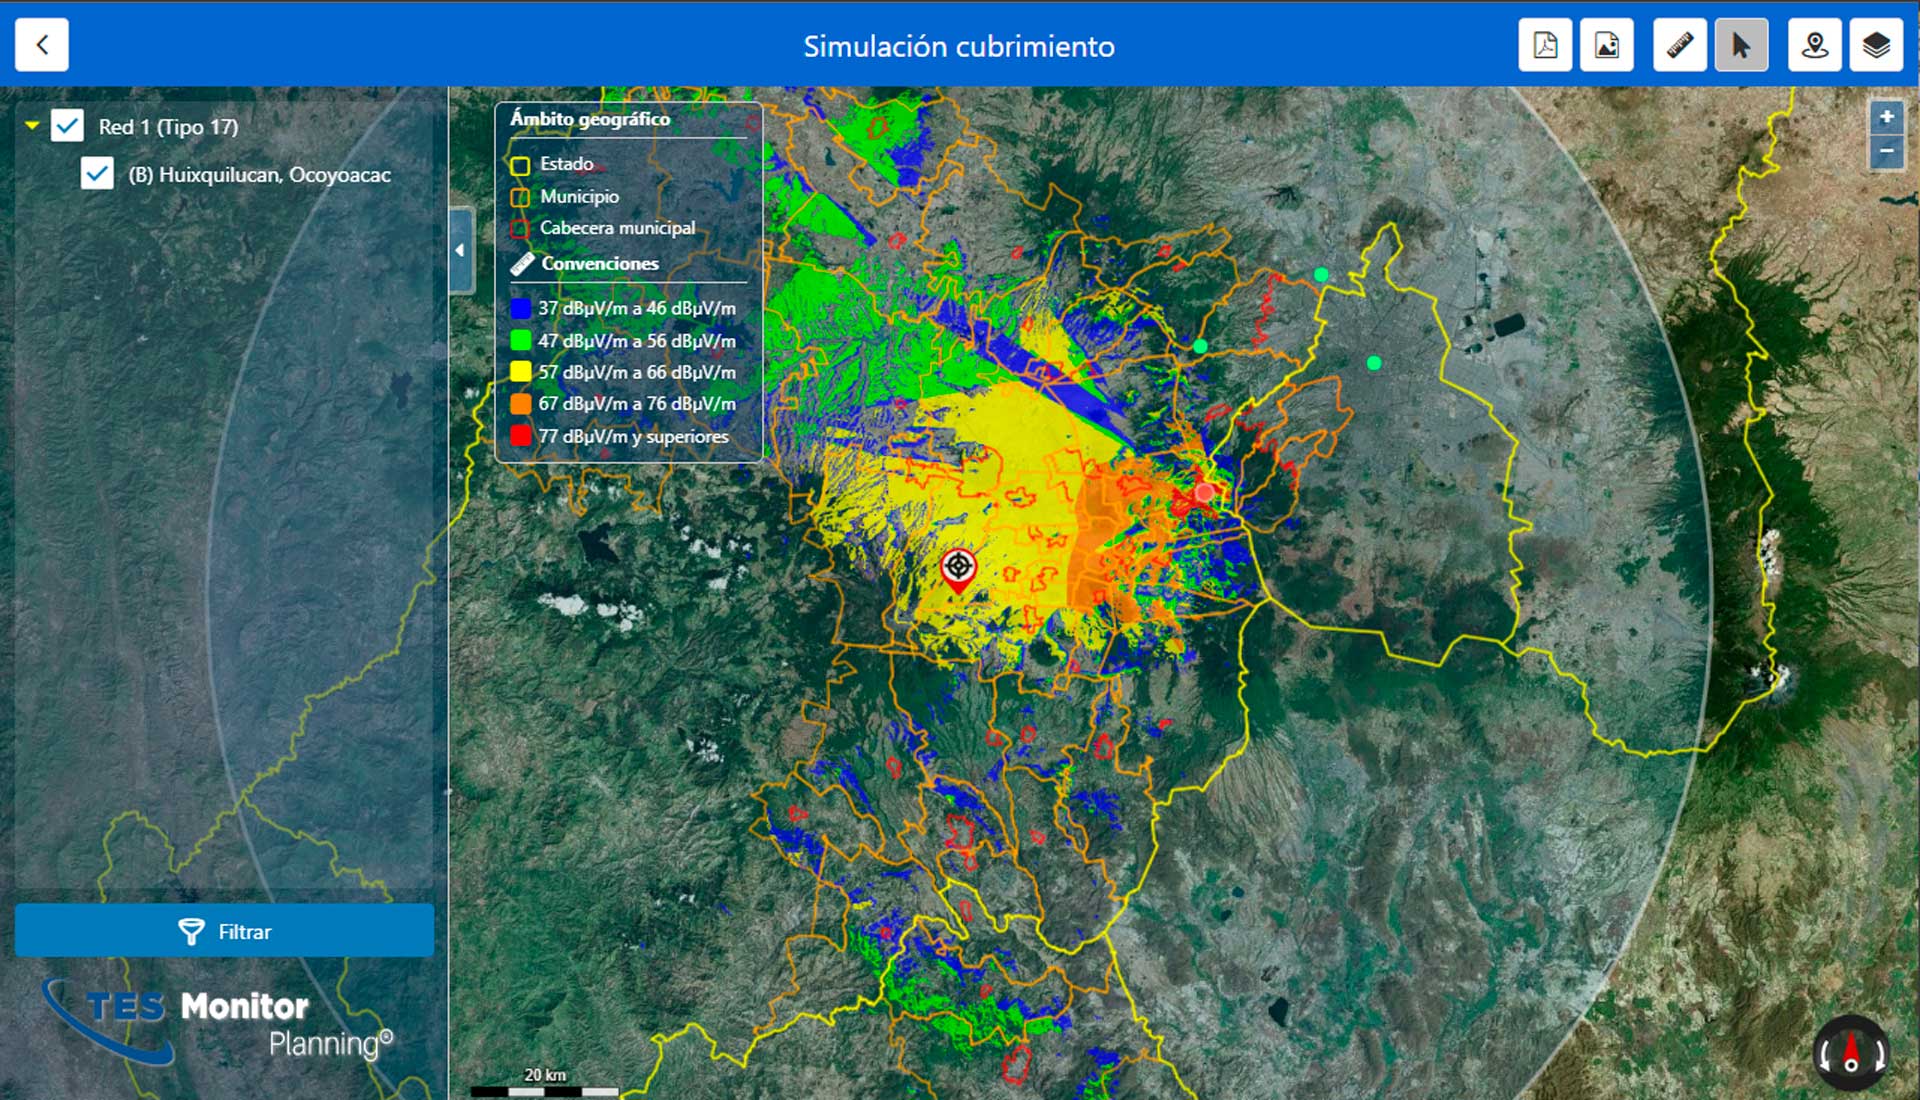Uncheck (B) Huixquilucan, Ocoyoacac checkbox
Viewport: 1920px width, 1100px height.
97,174
